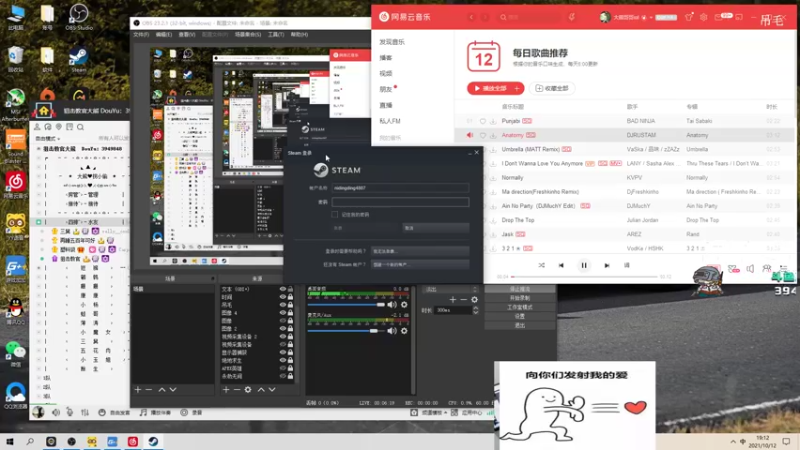Open NetEase mini mode icon
Image resolution: width=800 pixels, height=450 pixels.
click(x=738, y=17)
